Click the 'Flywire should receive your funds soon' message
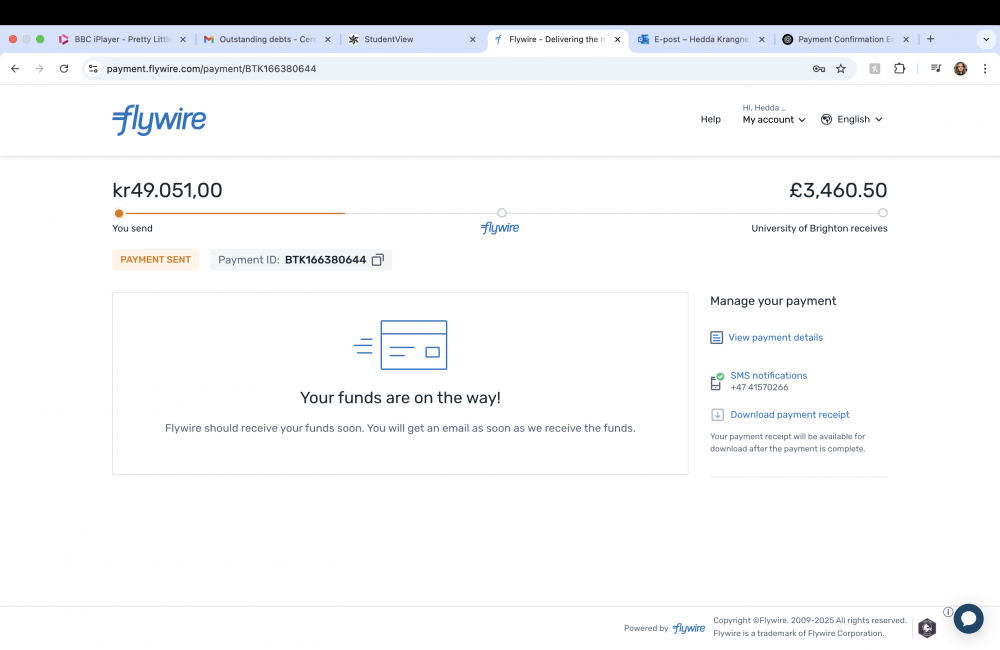The height and width of the screenshot is (650, 1000). 401,428
